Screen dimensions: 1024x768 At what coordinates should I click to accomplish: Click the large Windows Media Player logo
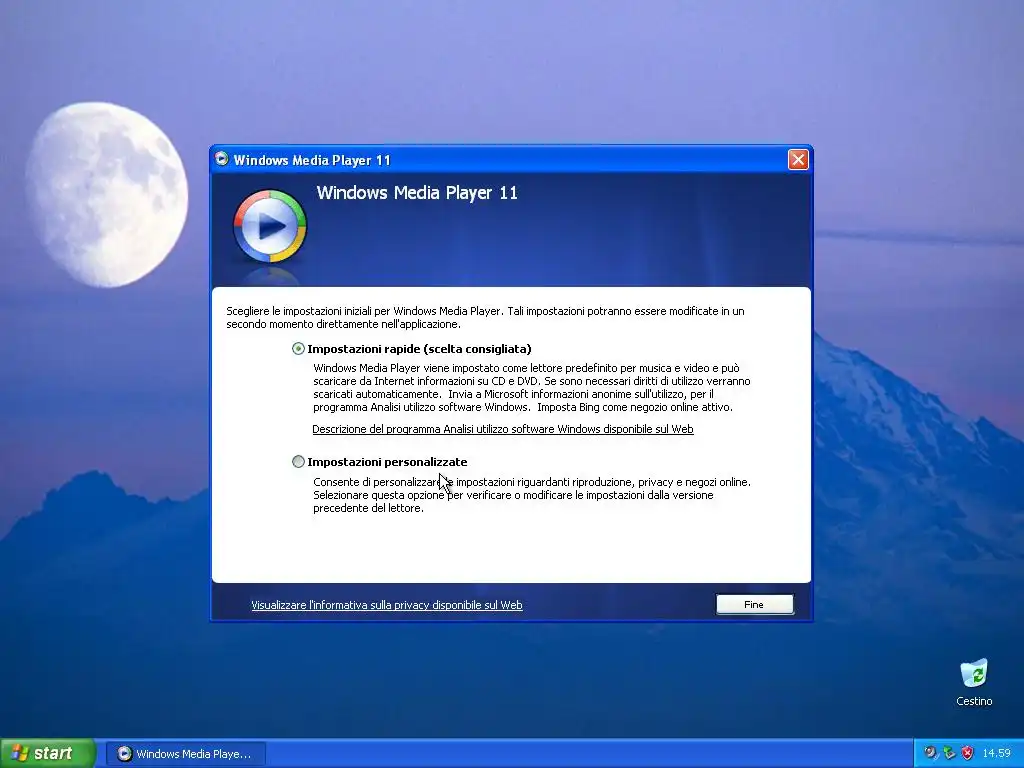tap(270, 227)
